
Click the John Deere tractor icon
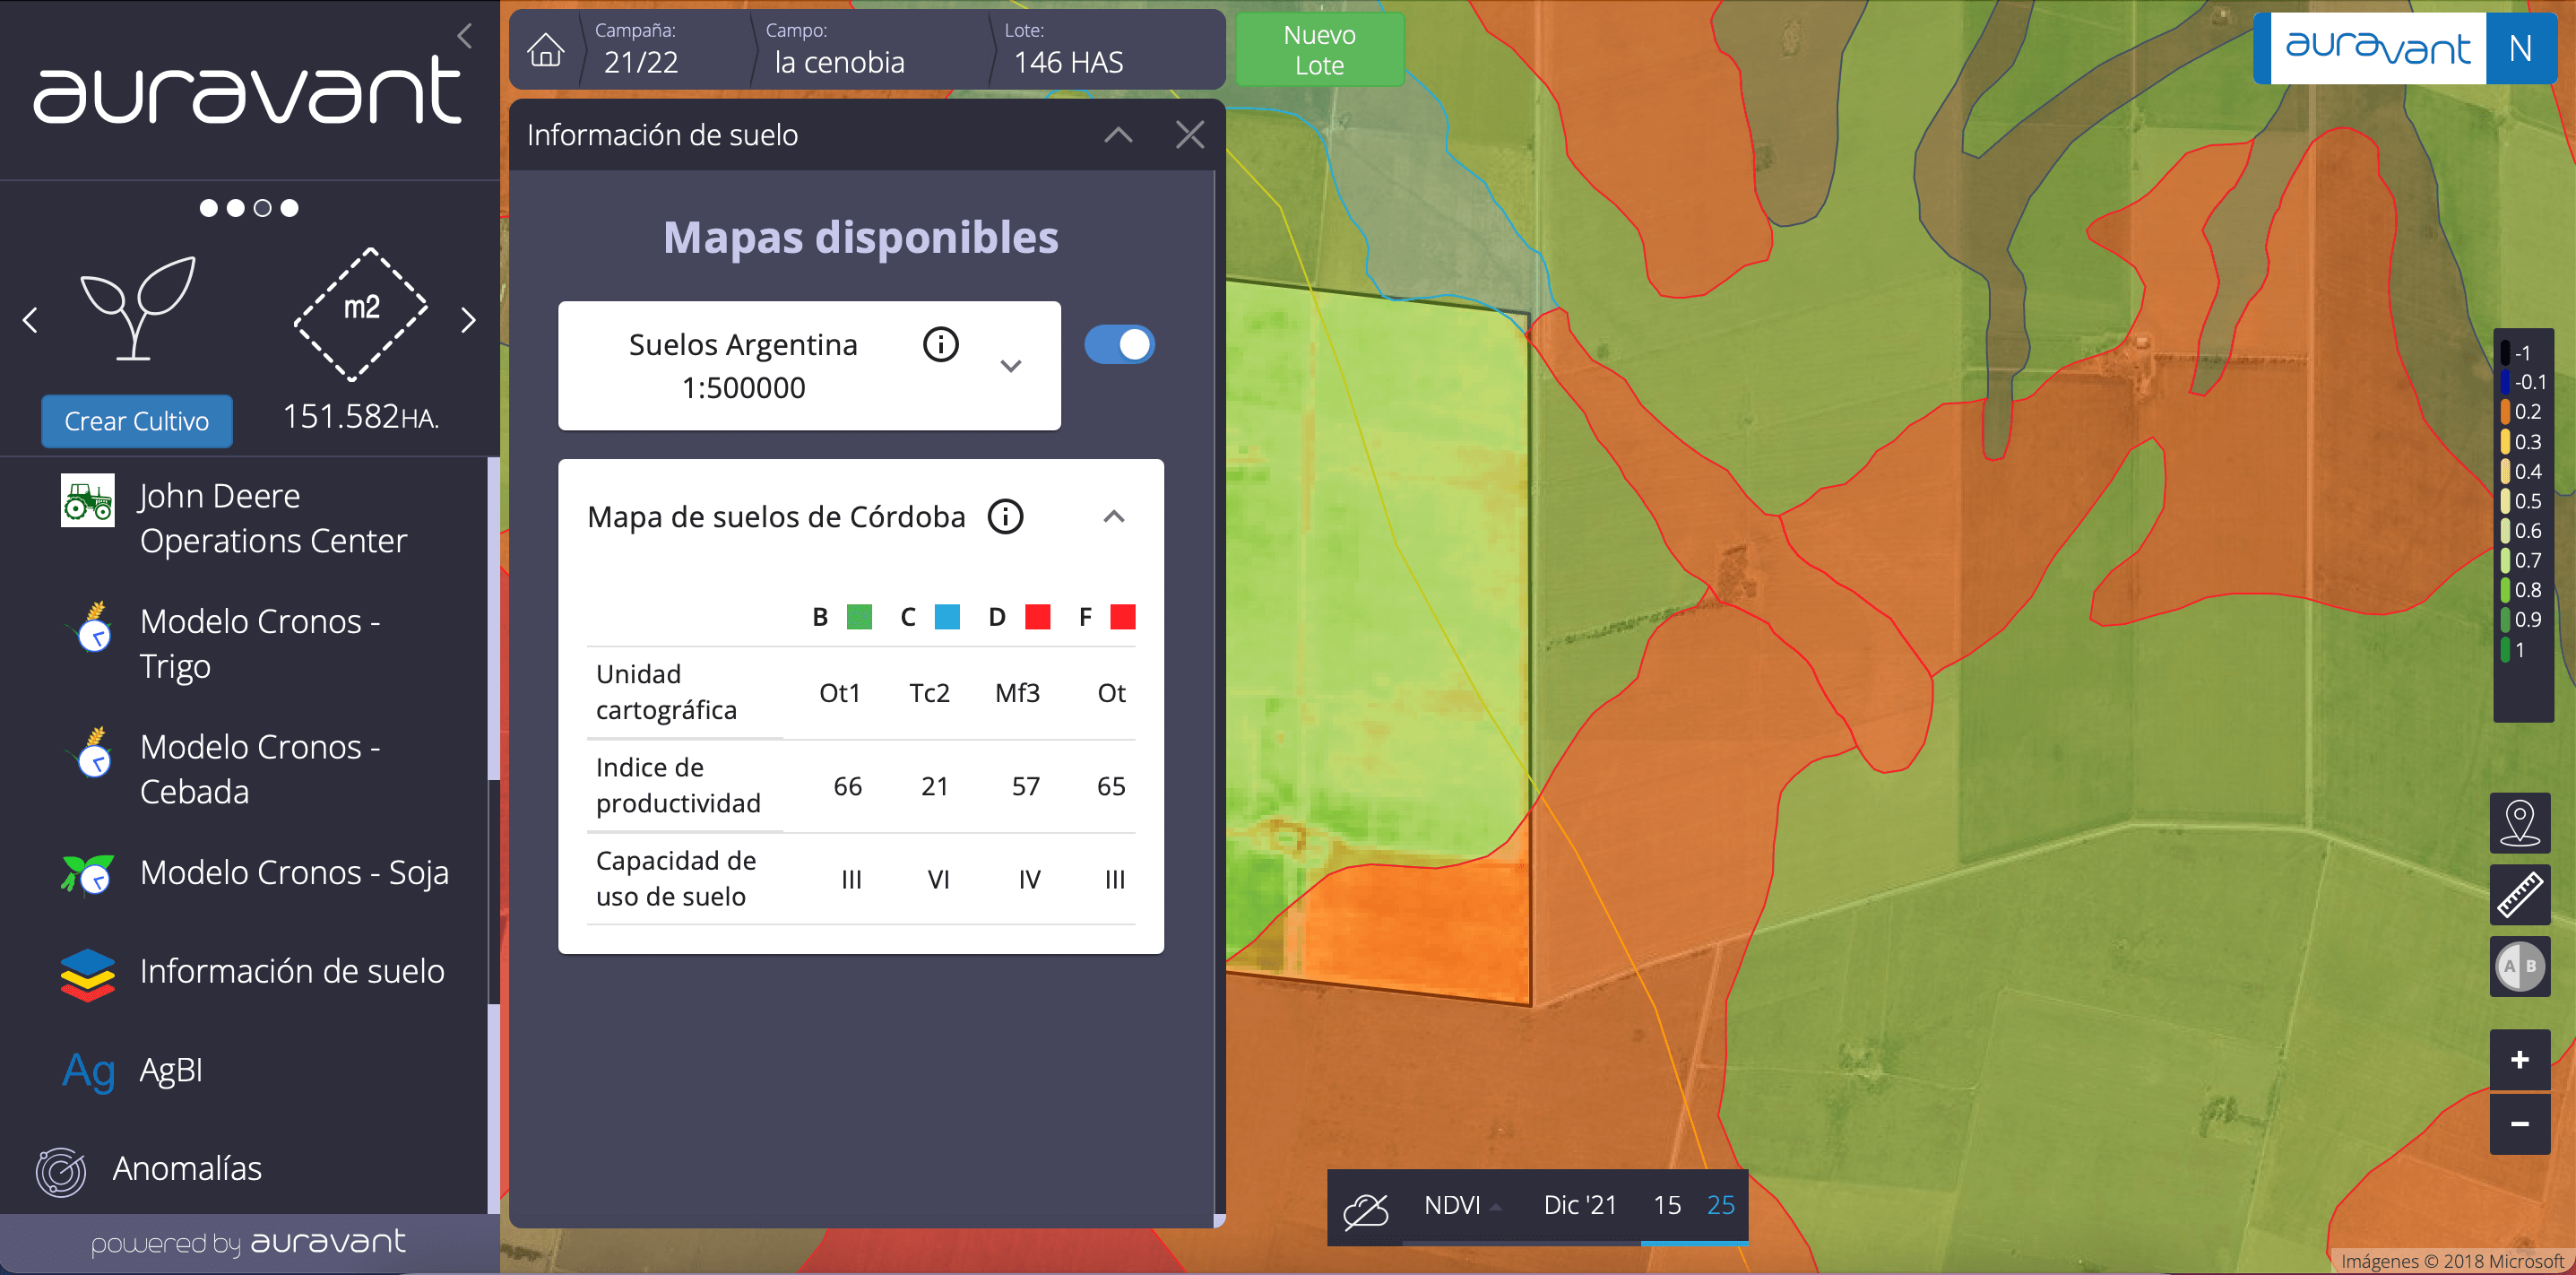pyautogui.click(x=88, y=500)
